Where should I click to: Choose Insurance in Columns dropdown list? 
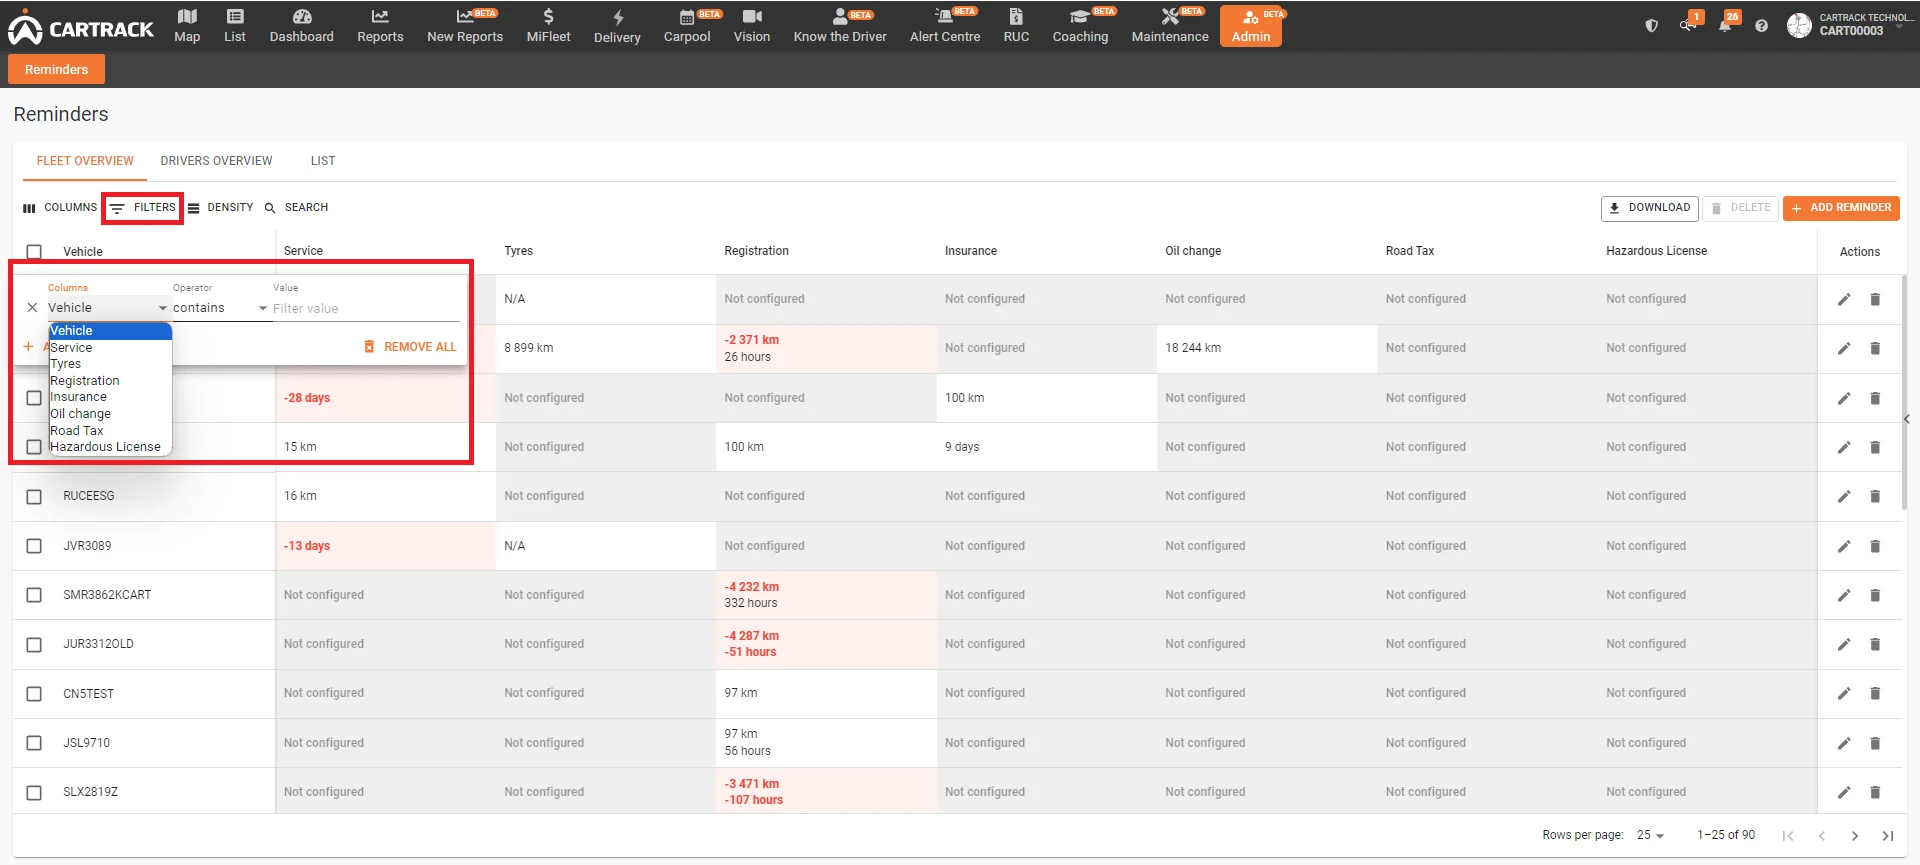[110, 397]
